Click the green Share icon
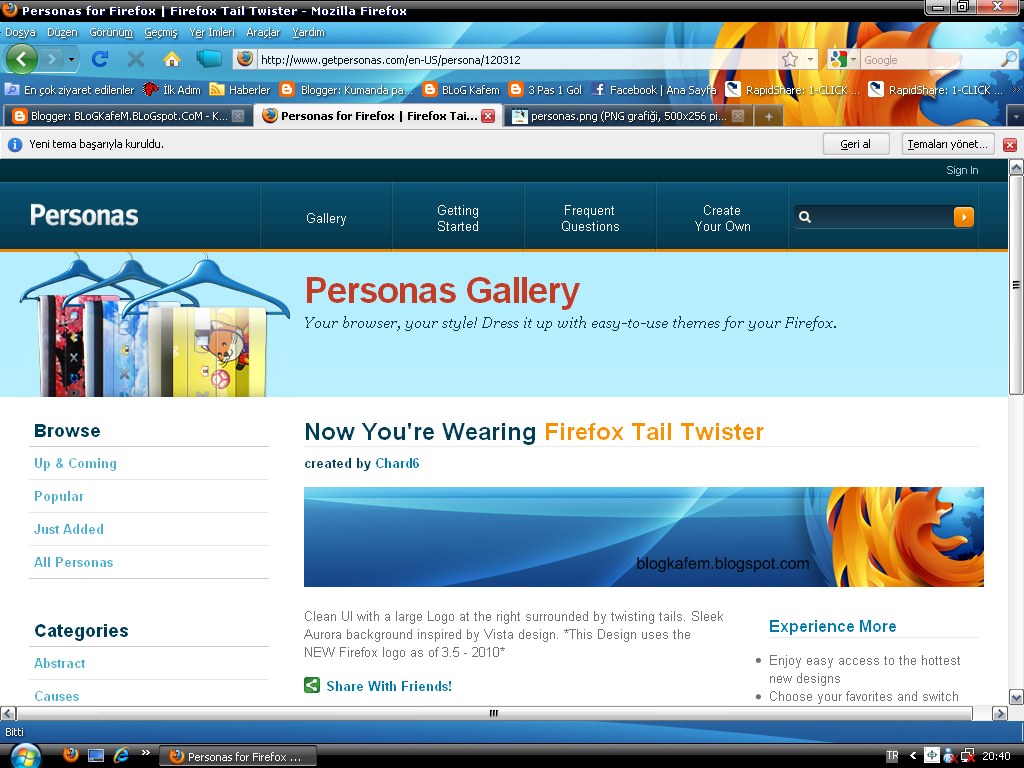 click(x=312, y=685)
